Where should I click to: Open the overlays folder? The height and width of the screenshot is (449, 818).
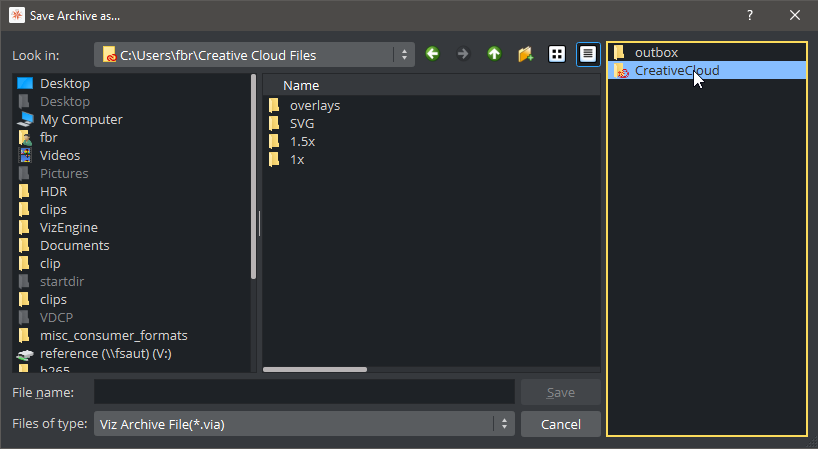[315, 105]
